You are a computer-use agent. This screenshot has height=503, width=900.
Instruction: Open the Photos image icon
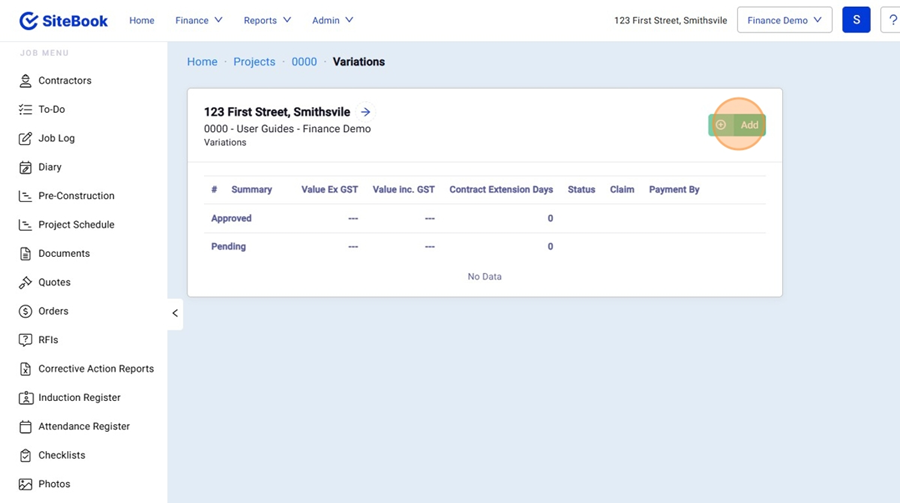coord(26,484)
